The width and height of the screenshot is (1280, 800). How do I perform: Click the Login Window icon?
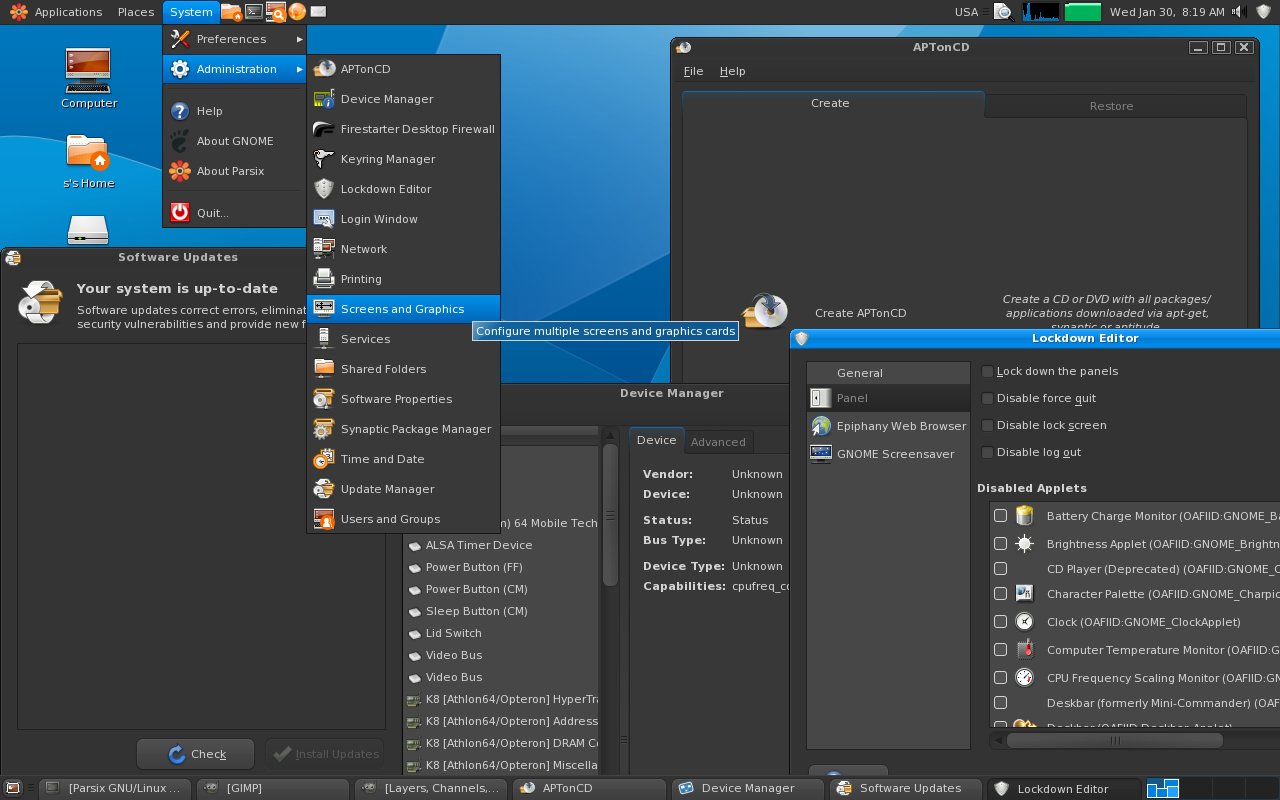(324, 219)
